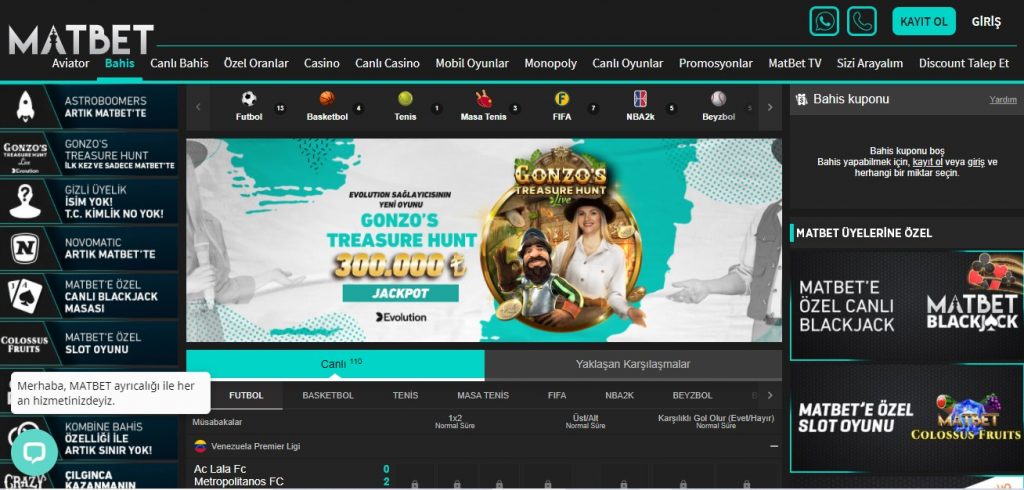
Task: Click the blackjack playing cards icon
Action: 25,296
